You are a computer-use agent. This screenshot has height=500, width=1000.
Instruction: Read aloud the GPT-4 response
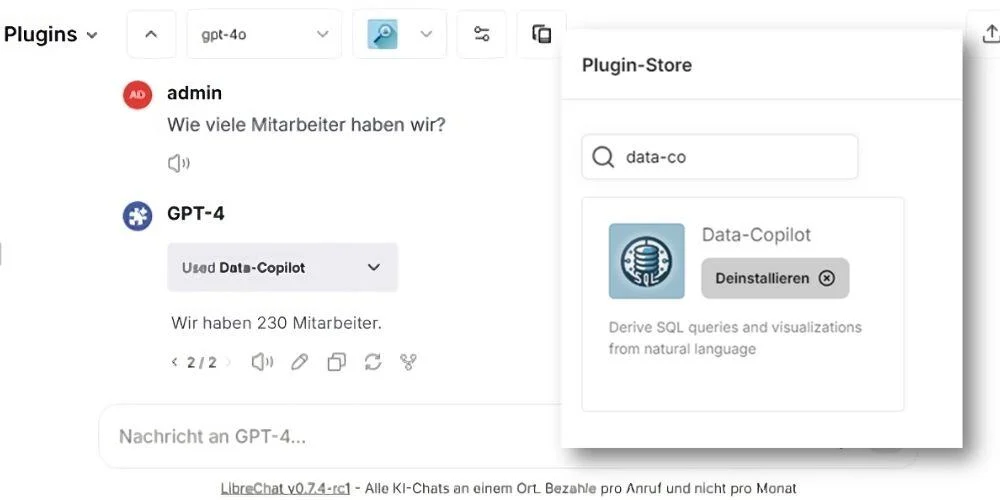pyautogui.click(x=262, y=362)
